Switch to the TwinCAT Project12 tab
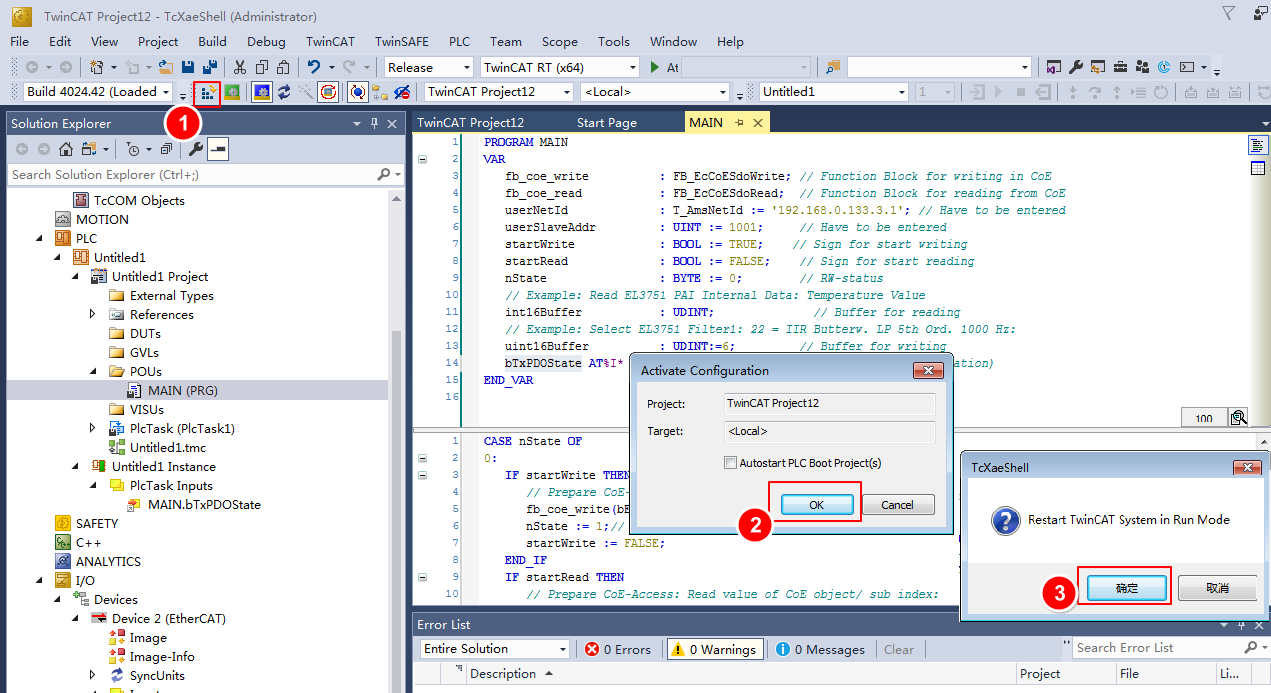 pos(470,123)
